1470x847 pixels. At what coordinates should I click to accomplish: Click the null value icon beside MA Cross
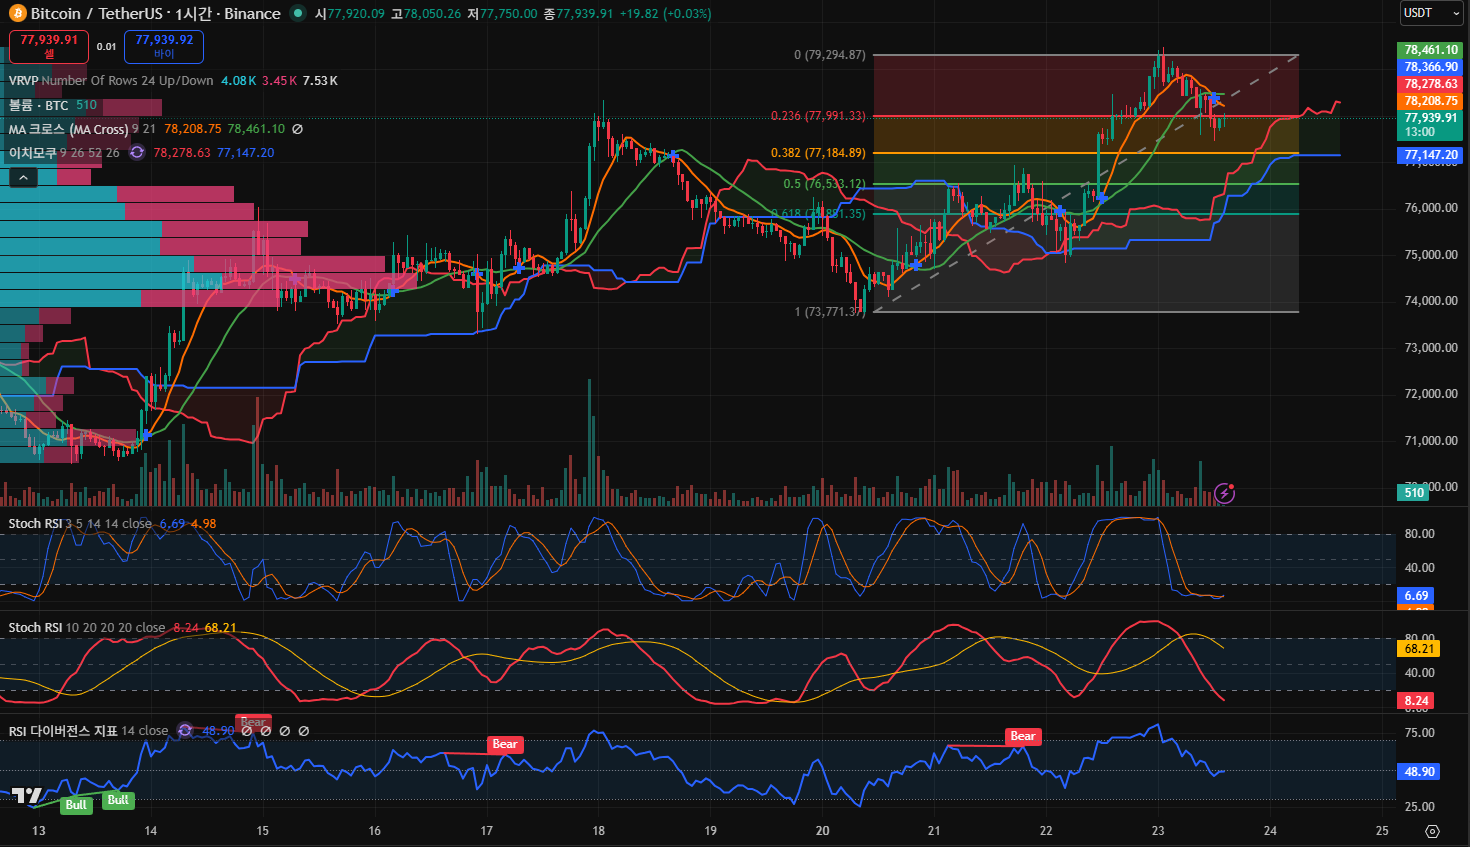click(297, 129)
